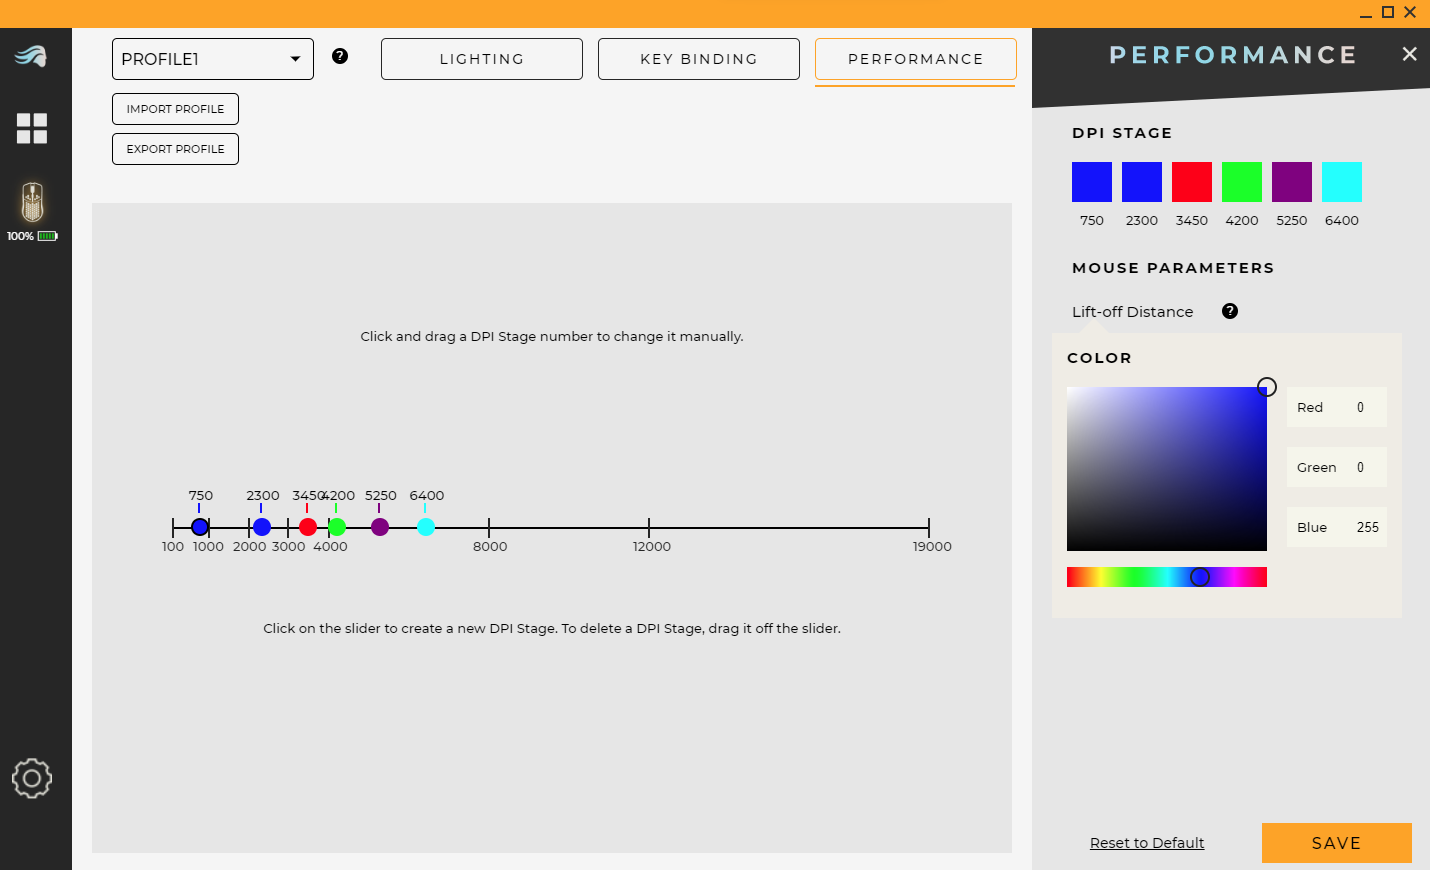Click the 750 DPI marker on slider
1430x870 pixels.
200,527
